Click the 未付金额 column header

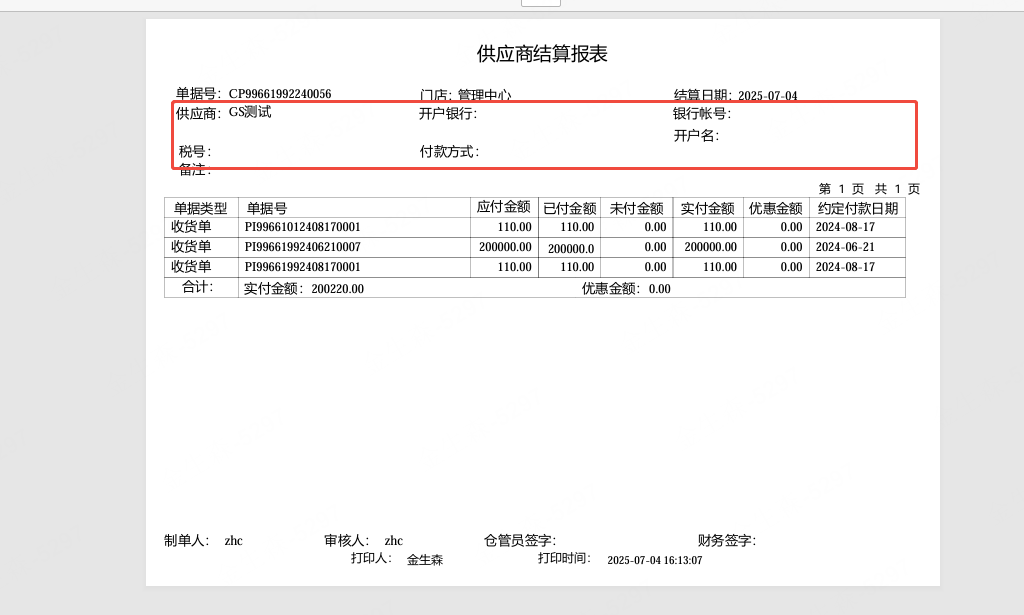click(637, 208)
